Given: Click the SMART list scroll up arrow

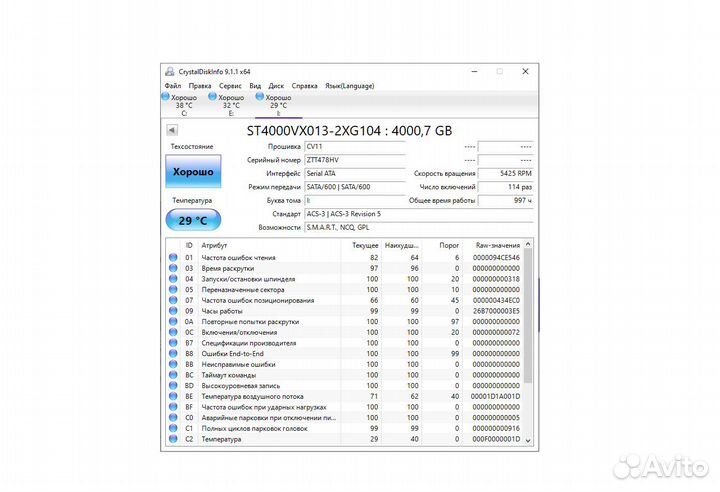Looking at the screenshot, I should pyautogui.click(x=528, y=244).
